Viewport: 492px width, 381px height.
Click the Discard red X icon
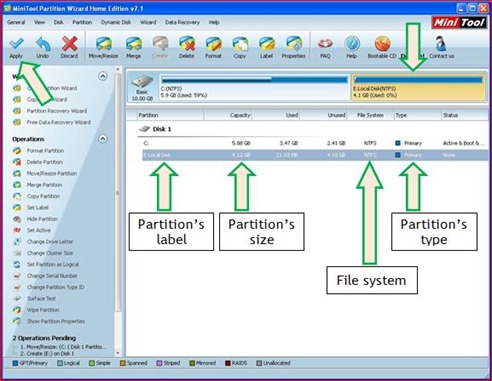(69, 44)
